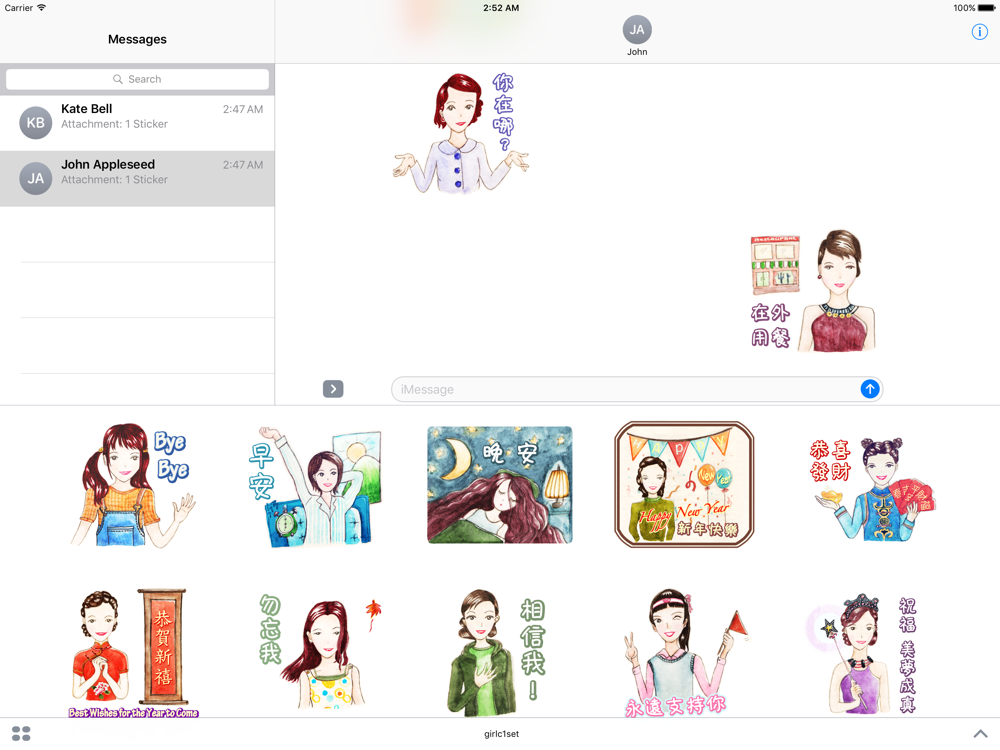Image resolution: width=1000 pixels, height=750 pixels.
Task: Tap the battery indicator in status bar
Action: 986,8
